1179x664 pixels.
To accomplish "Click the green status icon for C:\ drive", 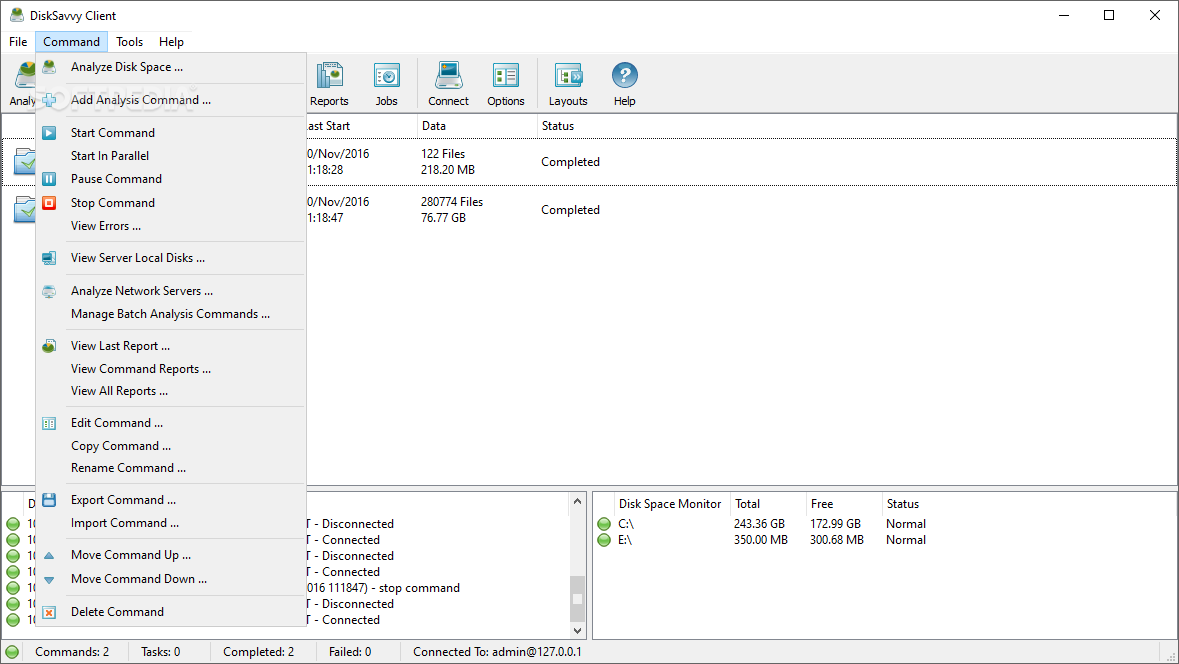I will pyautogui.click(x=604, y=524).
